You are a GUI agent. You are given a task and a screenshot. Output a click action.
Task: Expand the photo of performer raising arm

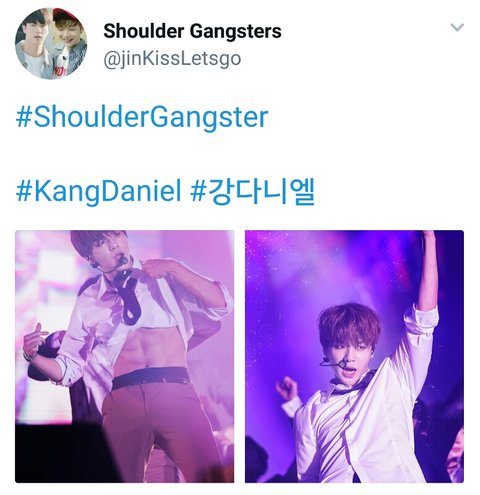(x=354, y=356)
